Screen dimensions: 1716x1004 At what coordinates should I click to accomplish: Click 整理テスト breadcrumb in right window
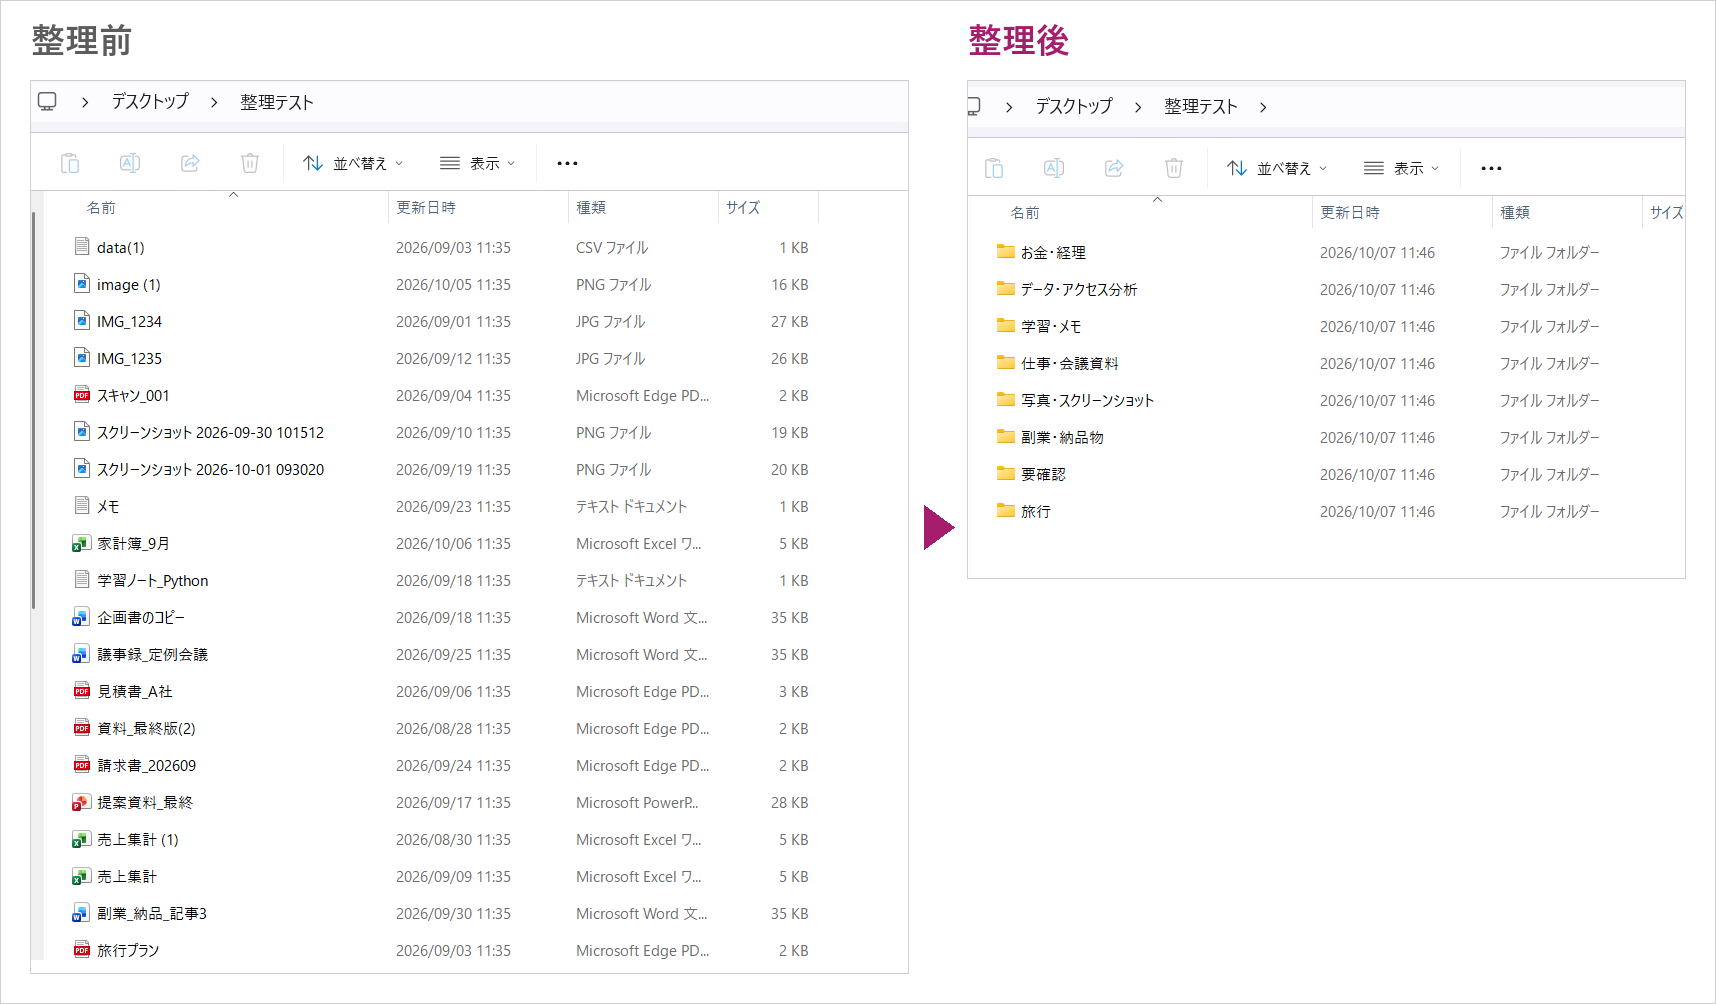[x=1201, y=106]
